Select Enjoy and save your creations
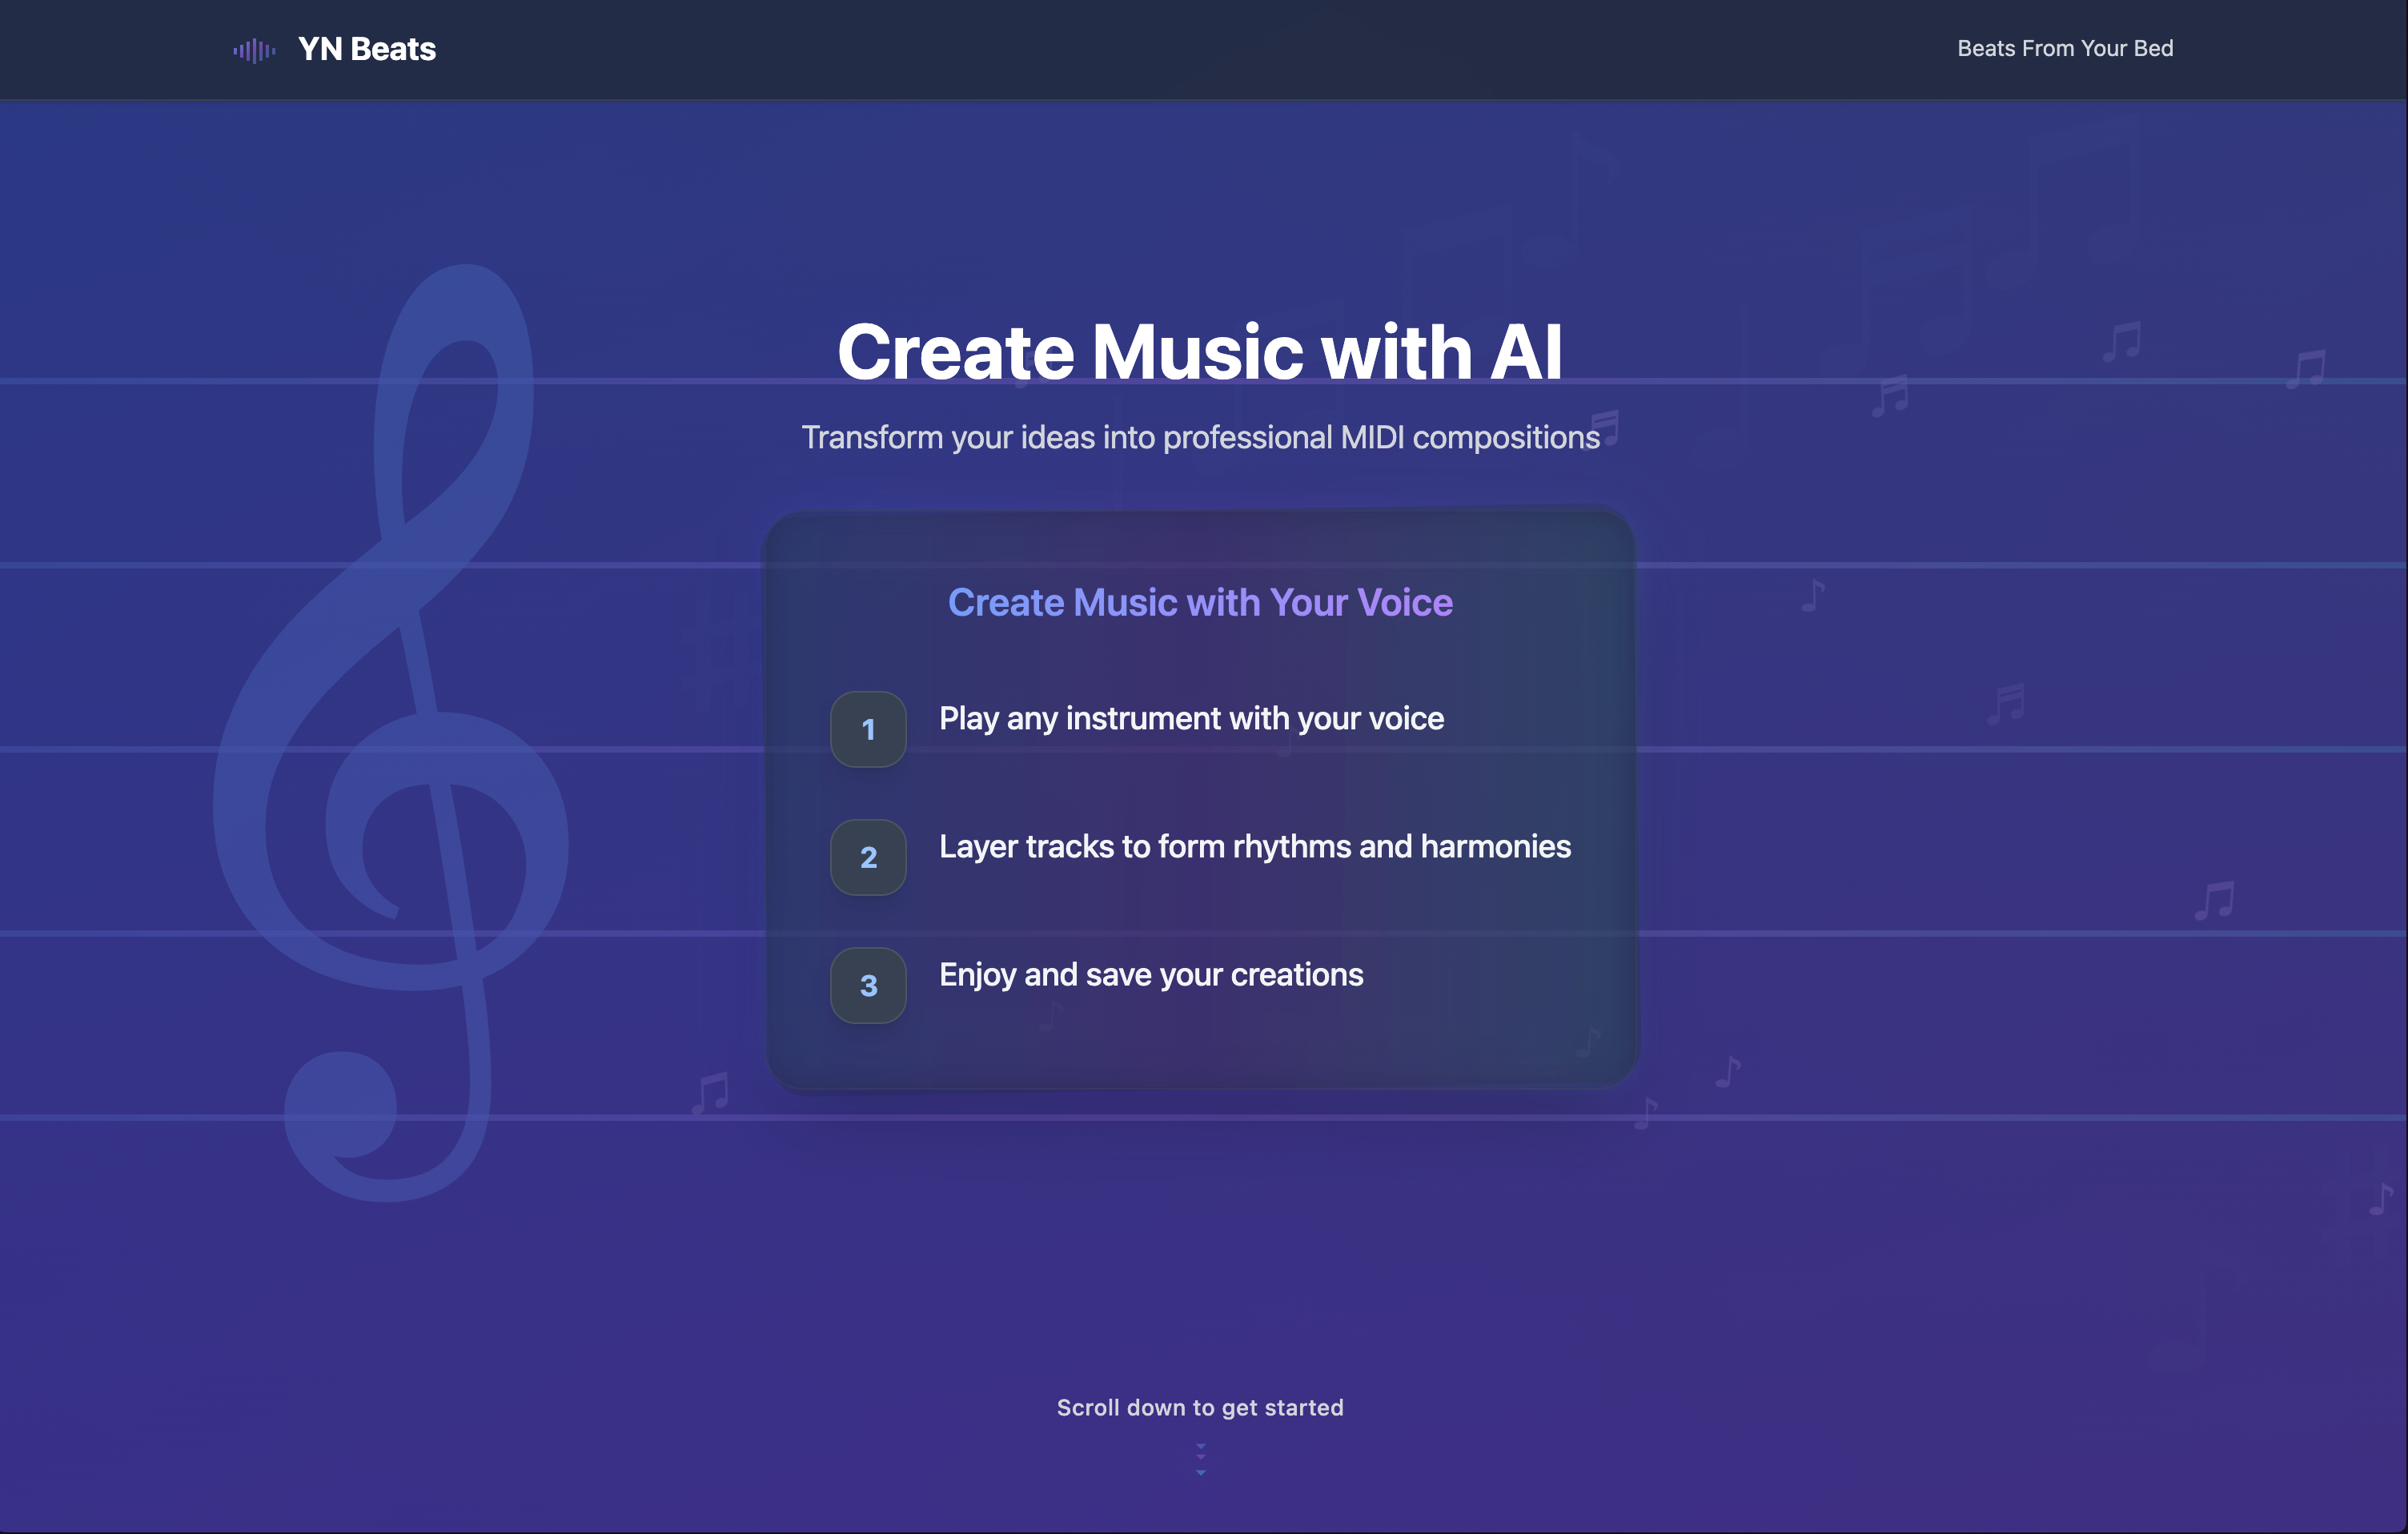 (x=1150, y=974)
